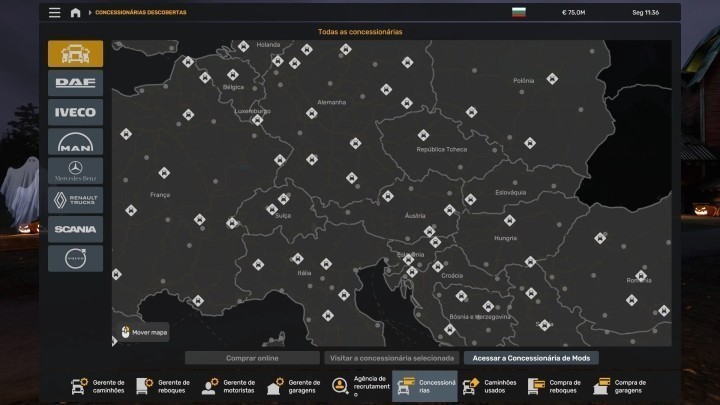This screenshot has width=720, height=405.
Task: Select dealer marker above República Tcheca label
Action: (x=423, y=135)
